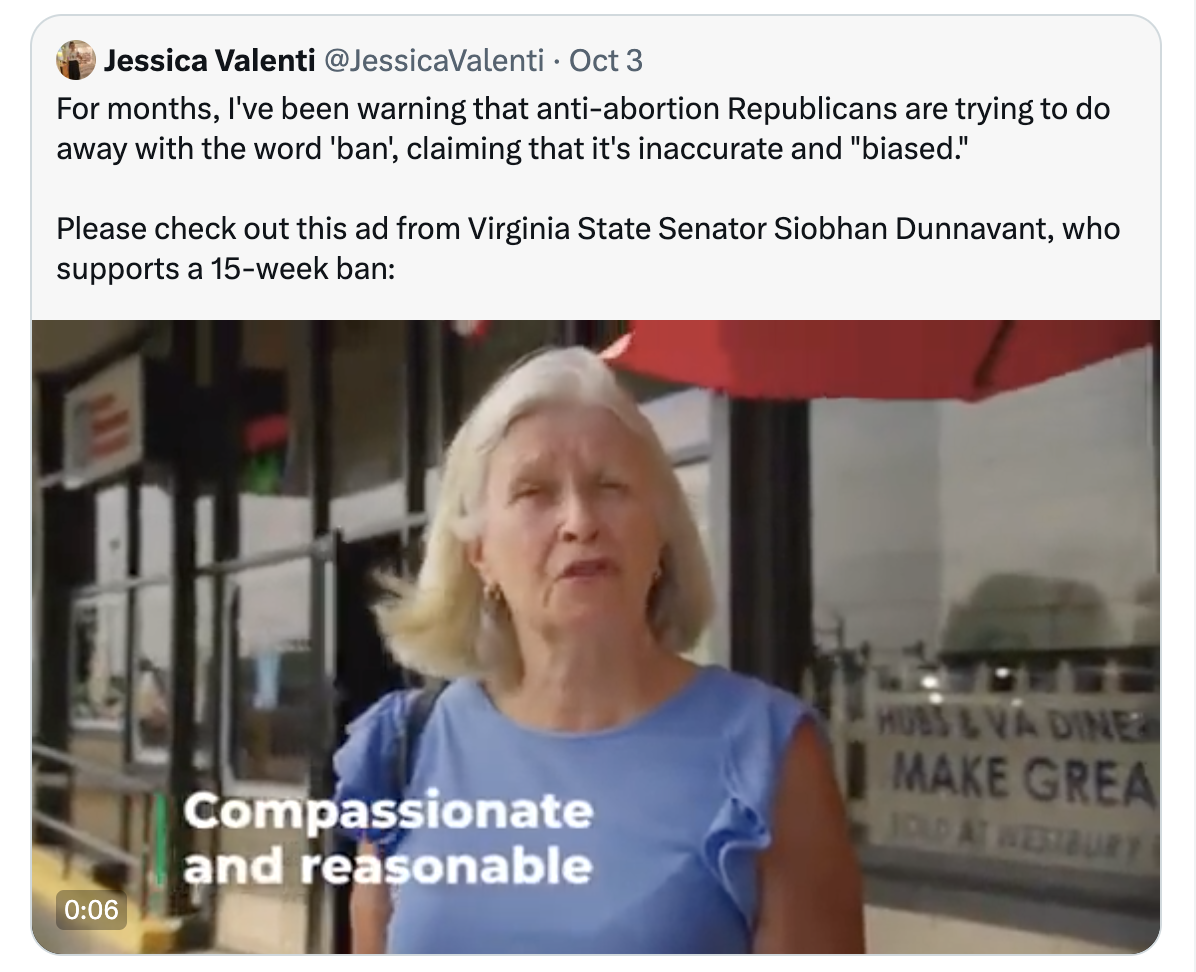Click Jessica Valenti's profile avatar
1196x972 pixels.
coord(75,61)
